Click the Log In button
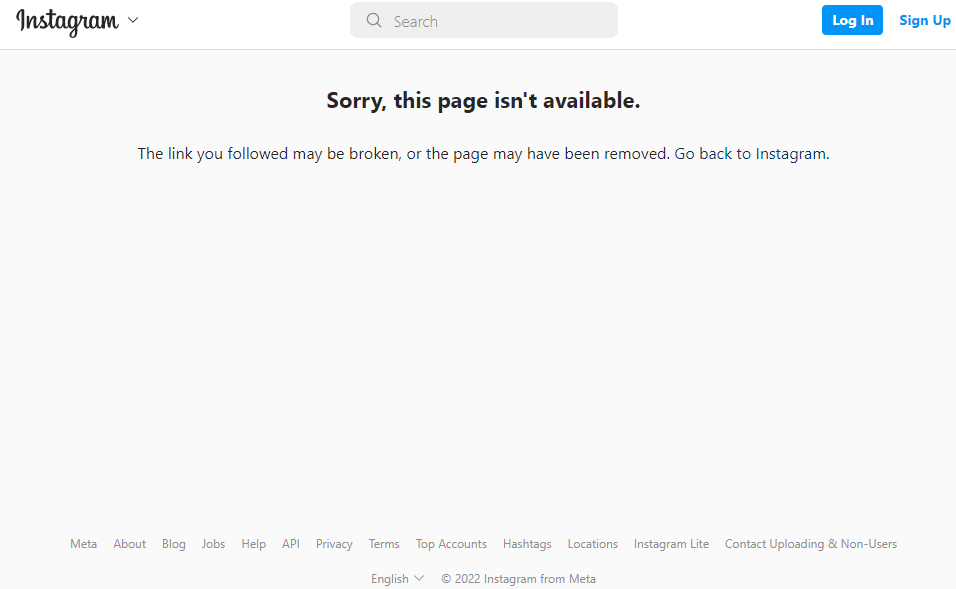The height and width of the screenshot is (589, 956). [x=852, y=20]
